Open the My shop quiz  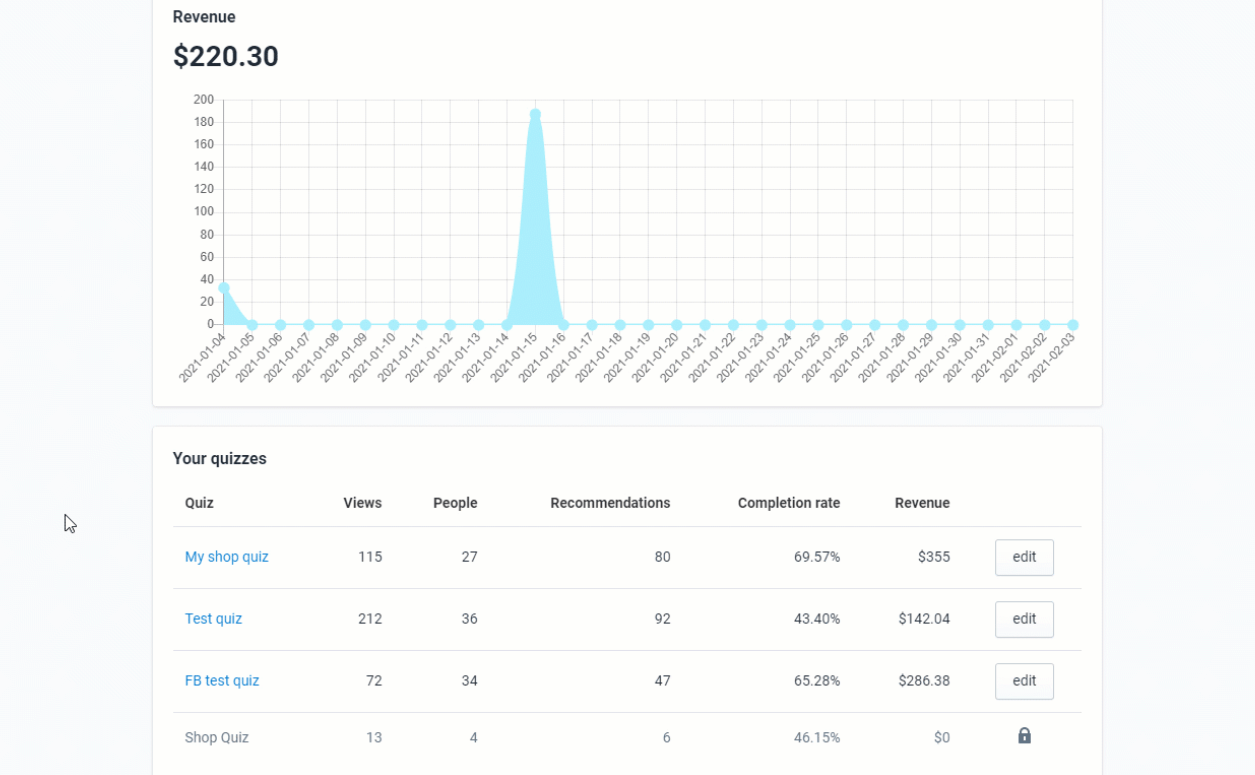tap(227, 557)
